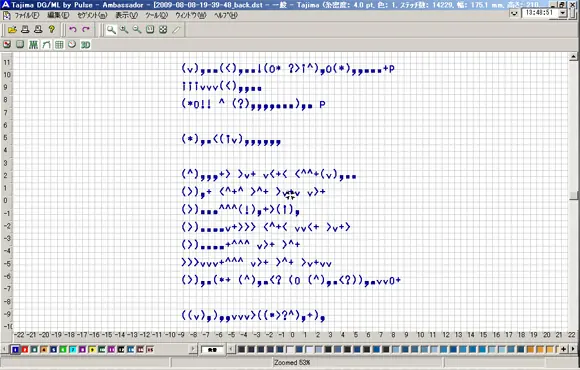This screenshot has height=370, width=580.
Task: Open the 編集(E) menu
Action: (x=58, y=16)
